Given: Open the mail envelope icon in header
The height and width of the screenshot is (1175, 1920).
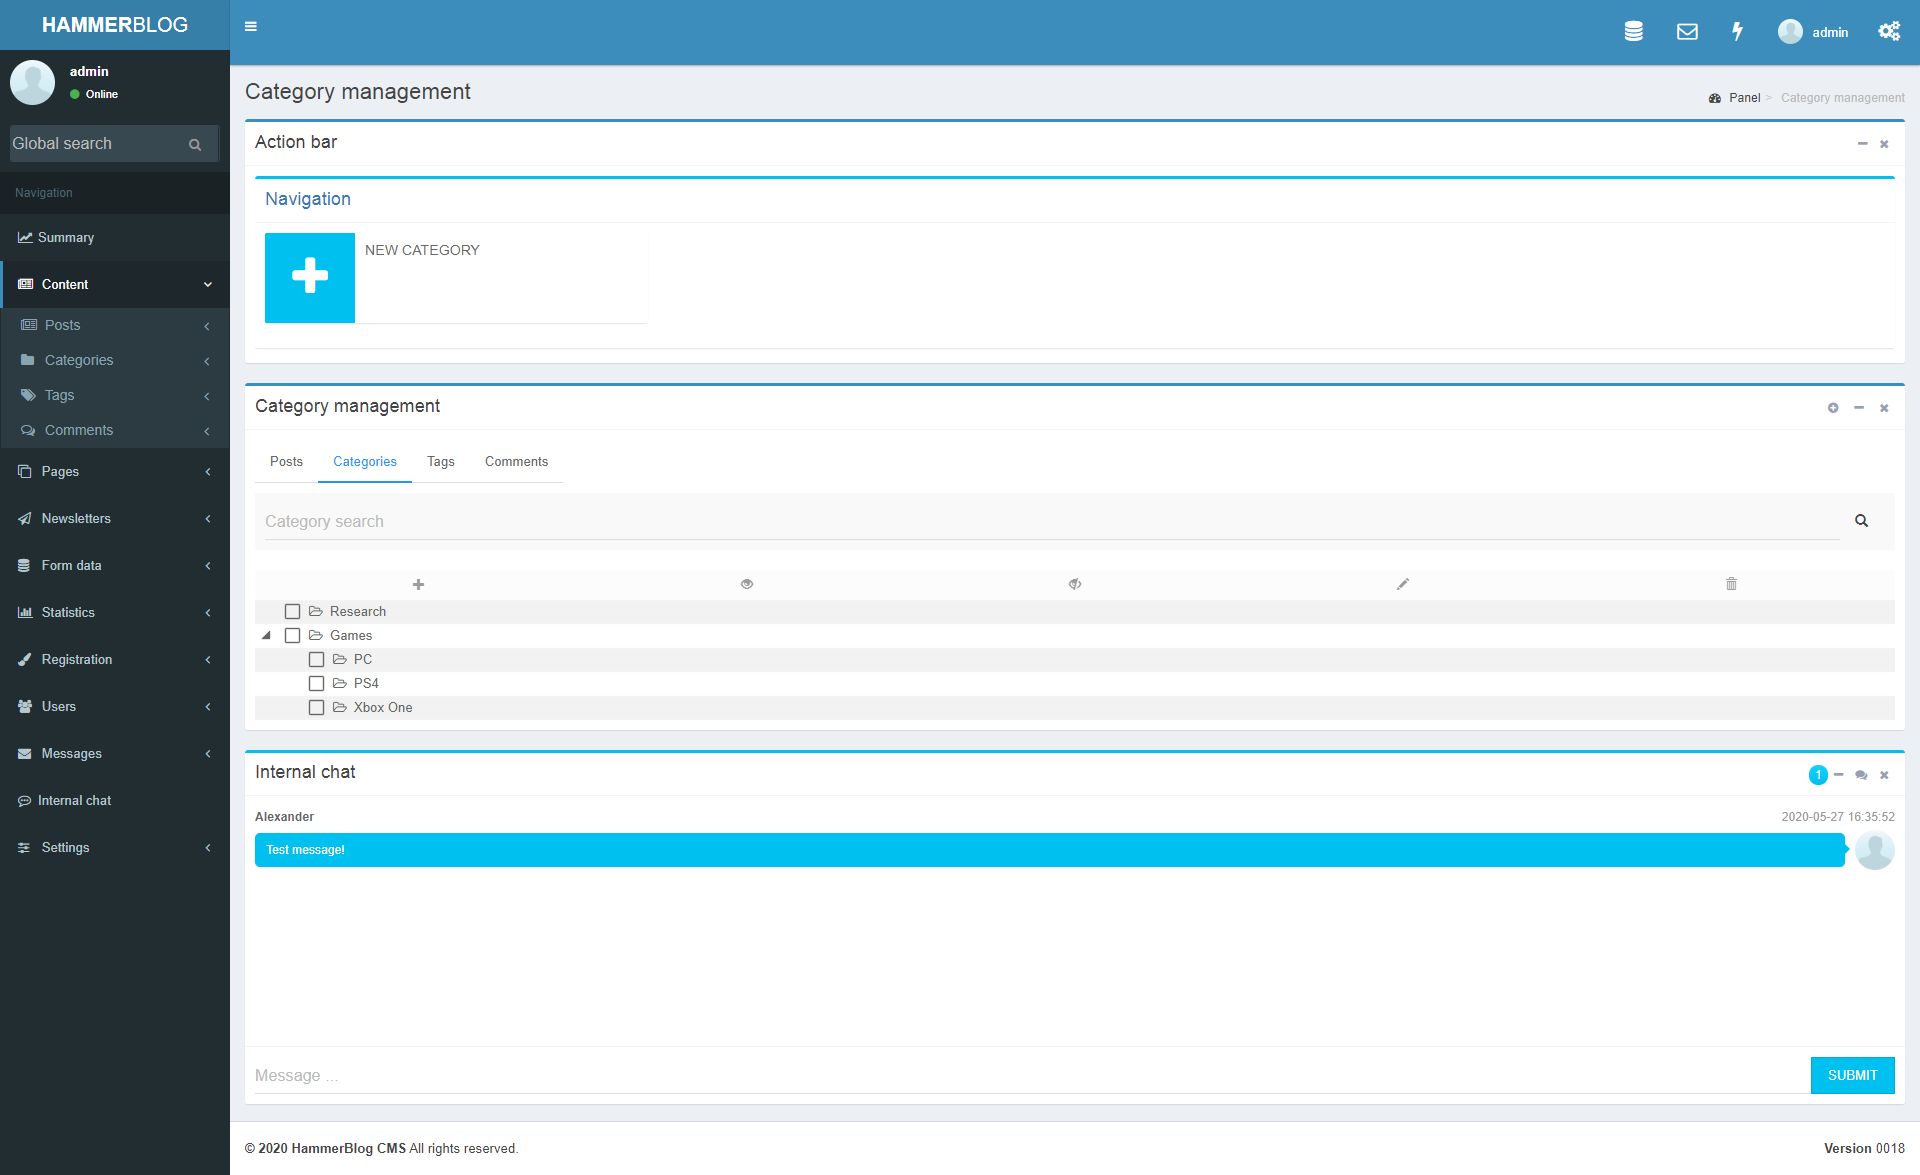Looking at the screenshot, I should (x=1687, y=32).
